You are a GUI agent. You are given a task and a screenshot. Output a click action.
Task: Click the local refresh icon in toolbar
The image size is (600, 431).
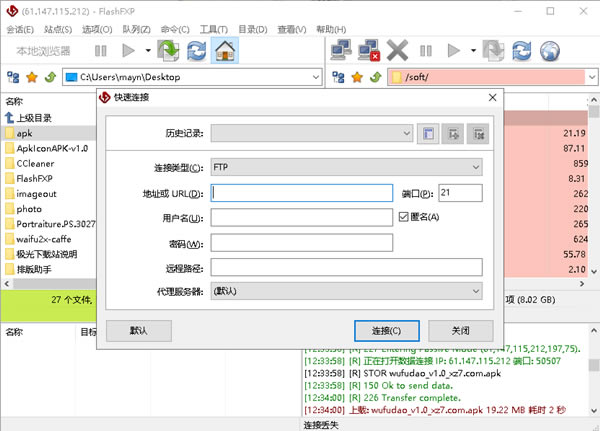click(196, 49)
